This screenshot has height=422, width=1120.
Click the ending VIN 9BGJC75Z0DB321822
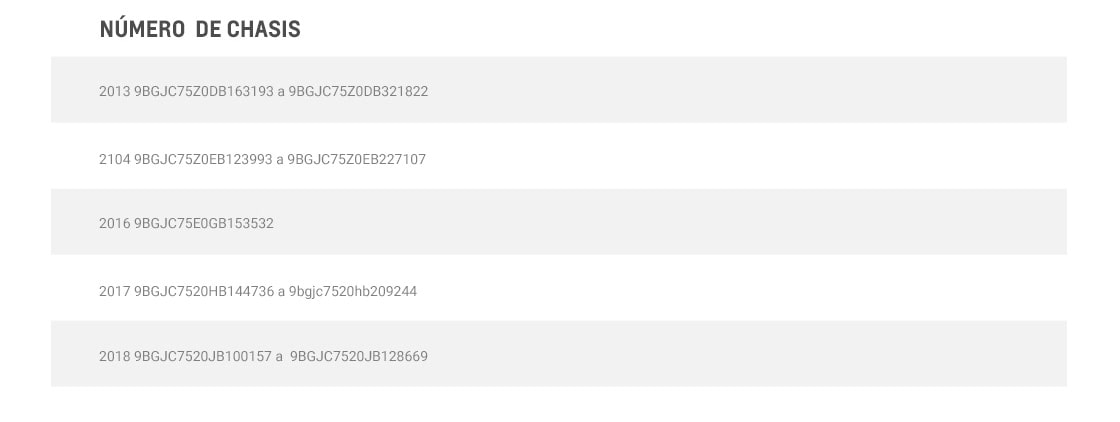[358, 91]
